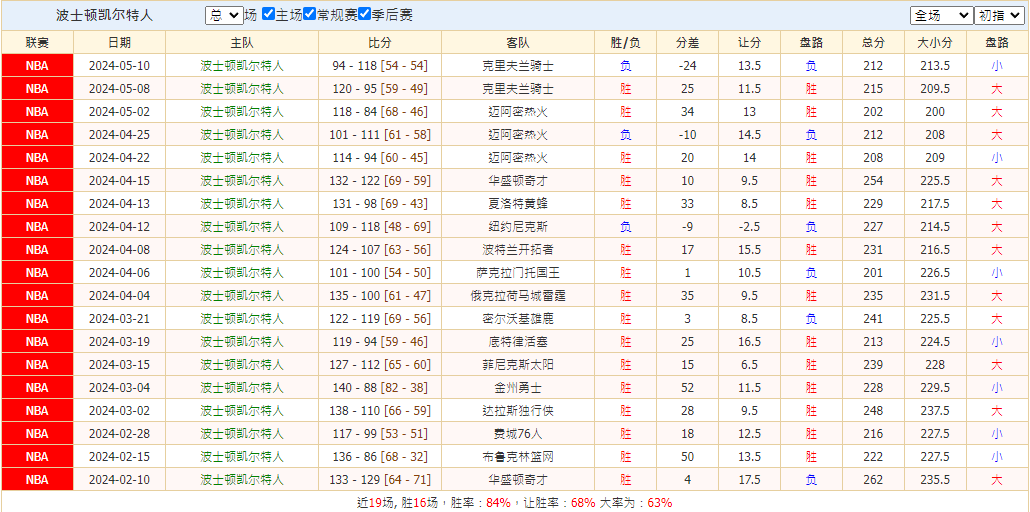The height and width of the screenshot is (512, 1030).
Task: Click the 日期 column header
Action: (x=119, y=43)
